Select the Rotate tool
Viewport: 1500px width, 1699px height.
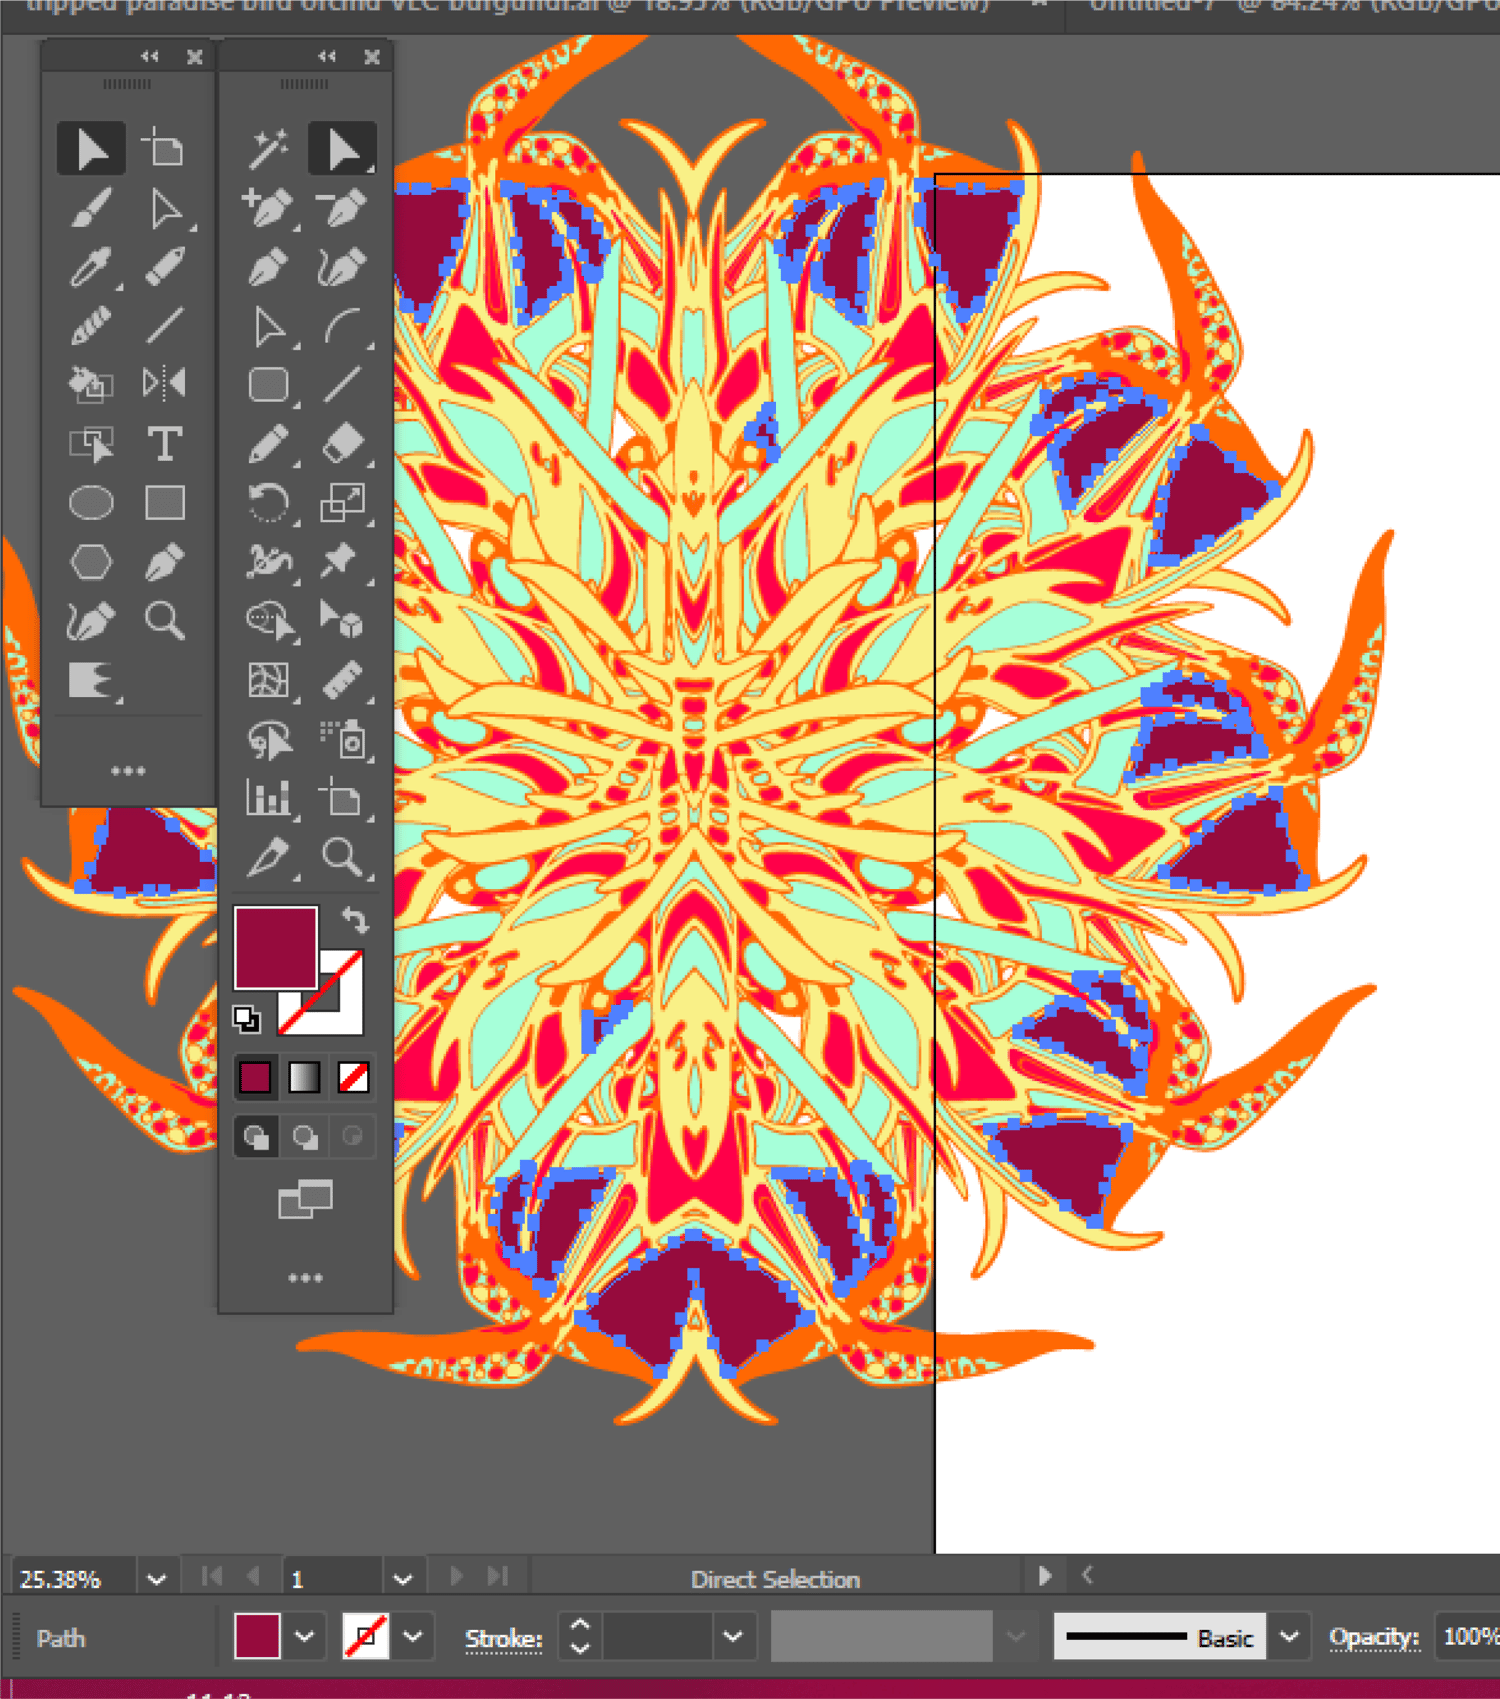tap(268, 502)
